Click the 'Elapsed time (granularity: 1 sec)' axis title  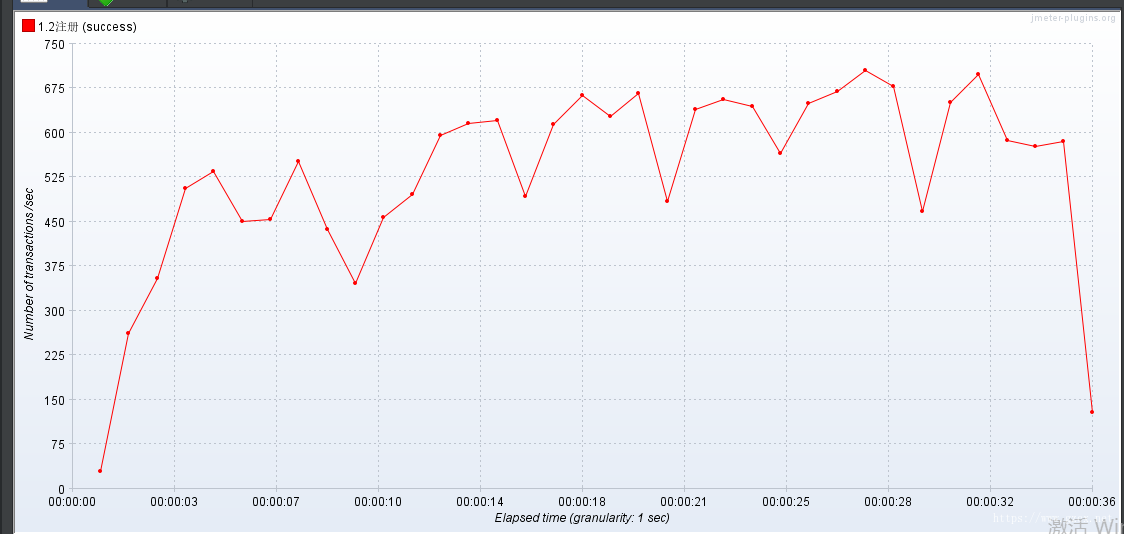(x=582, y=518)
